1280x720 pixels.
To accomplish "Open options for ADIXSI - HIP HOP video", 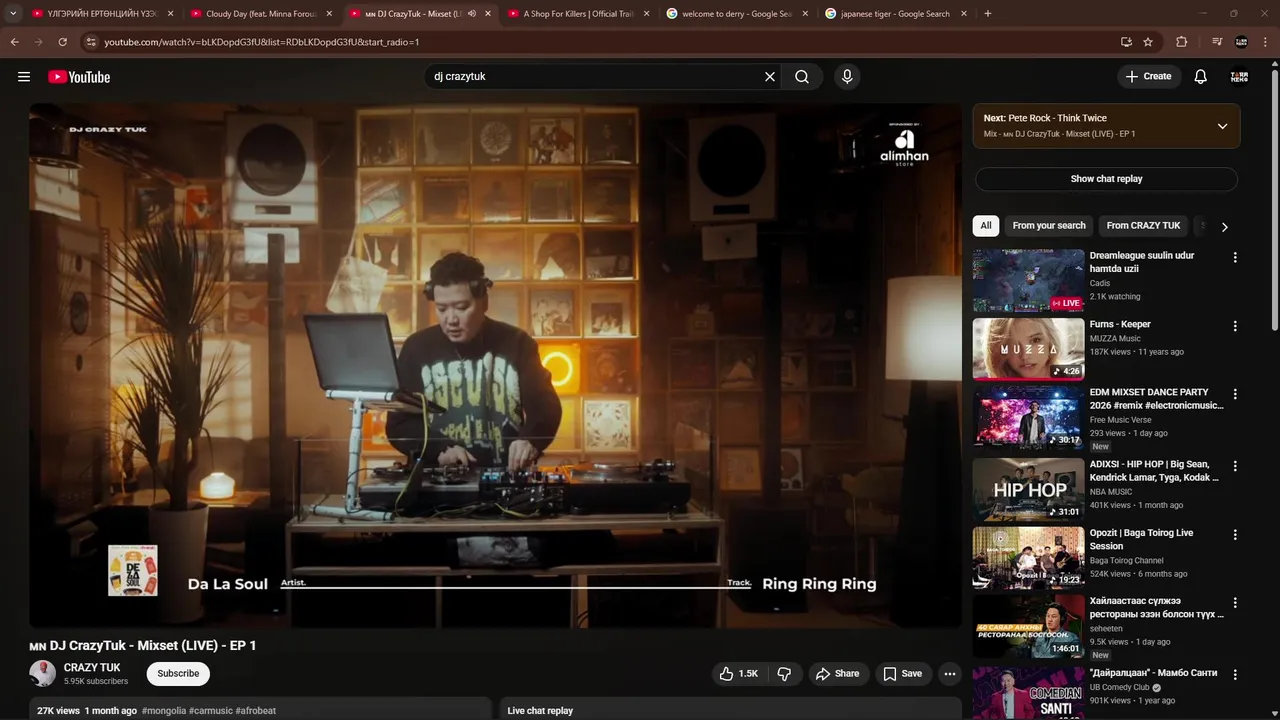I will pyautogui.click(x=1235, y=466).
